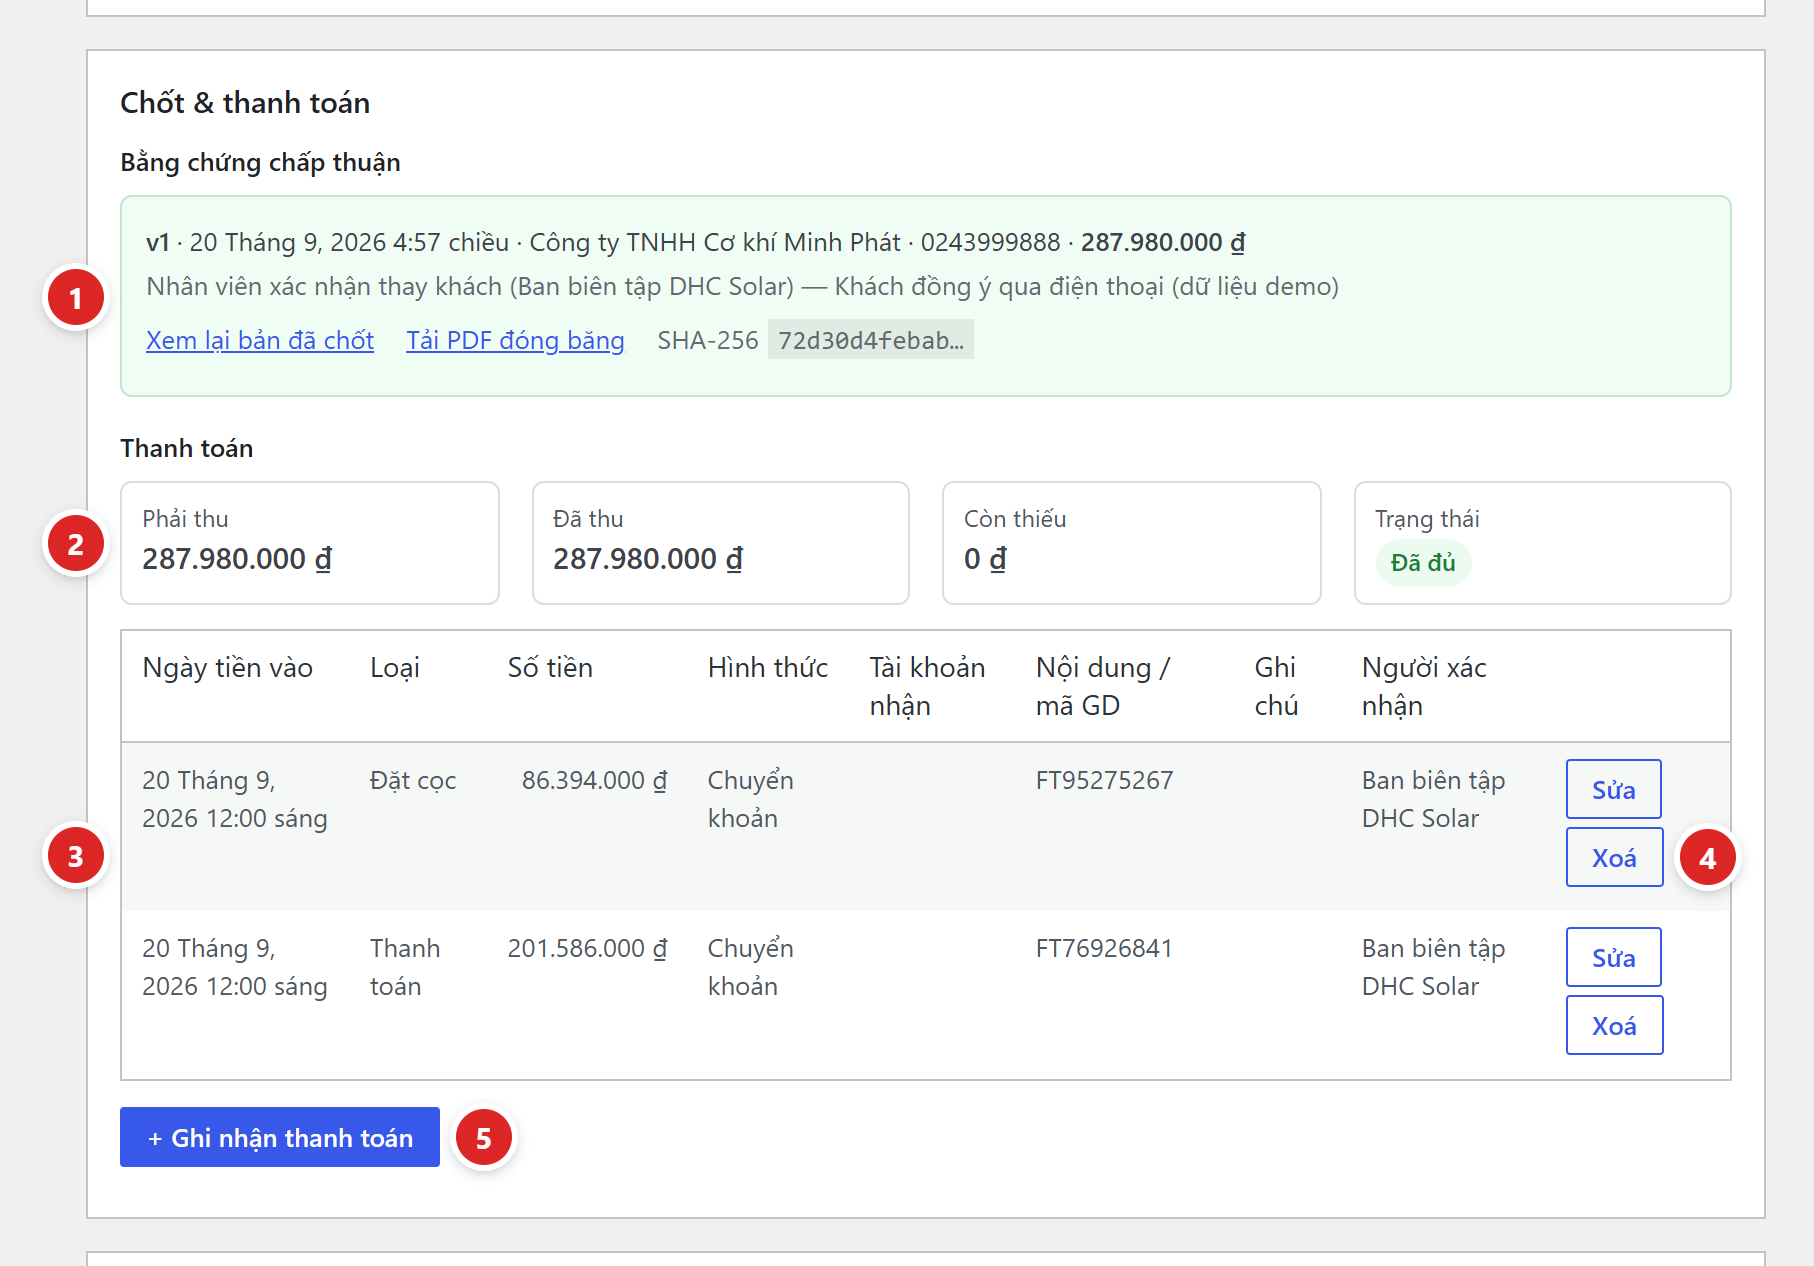The width and height of the screenshot is (1814, 1266).
Task: Edit the 201.586.000 ₫ Thanh toán row
Action: pyautogui.click(x=1614, y=957)
